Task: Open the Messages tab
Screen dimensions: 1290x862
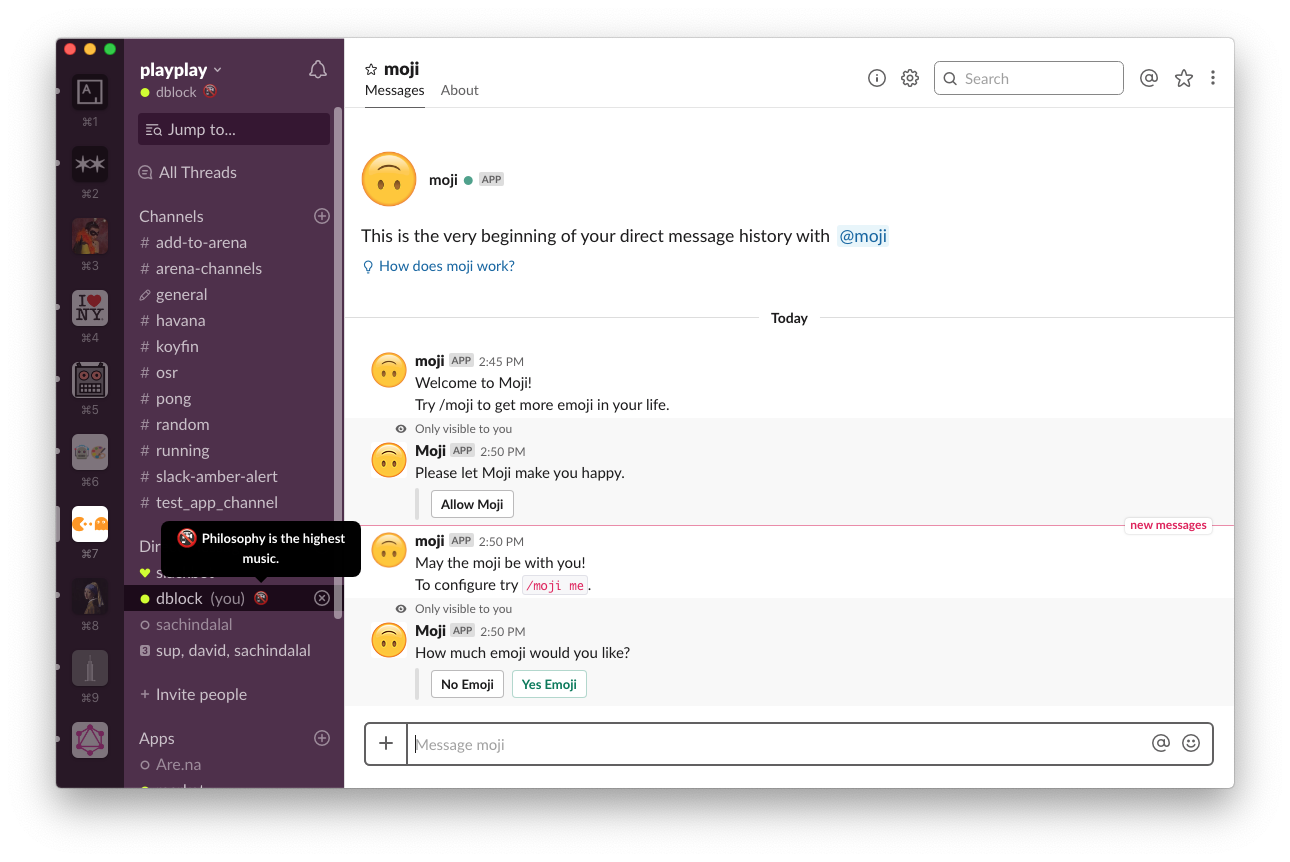Action: [x=395, y=90]
